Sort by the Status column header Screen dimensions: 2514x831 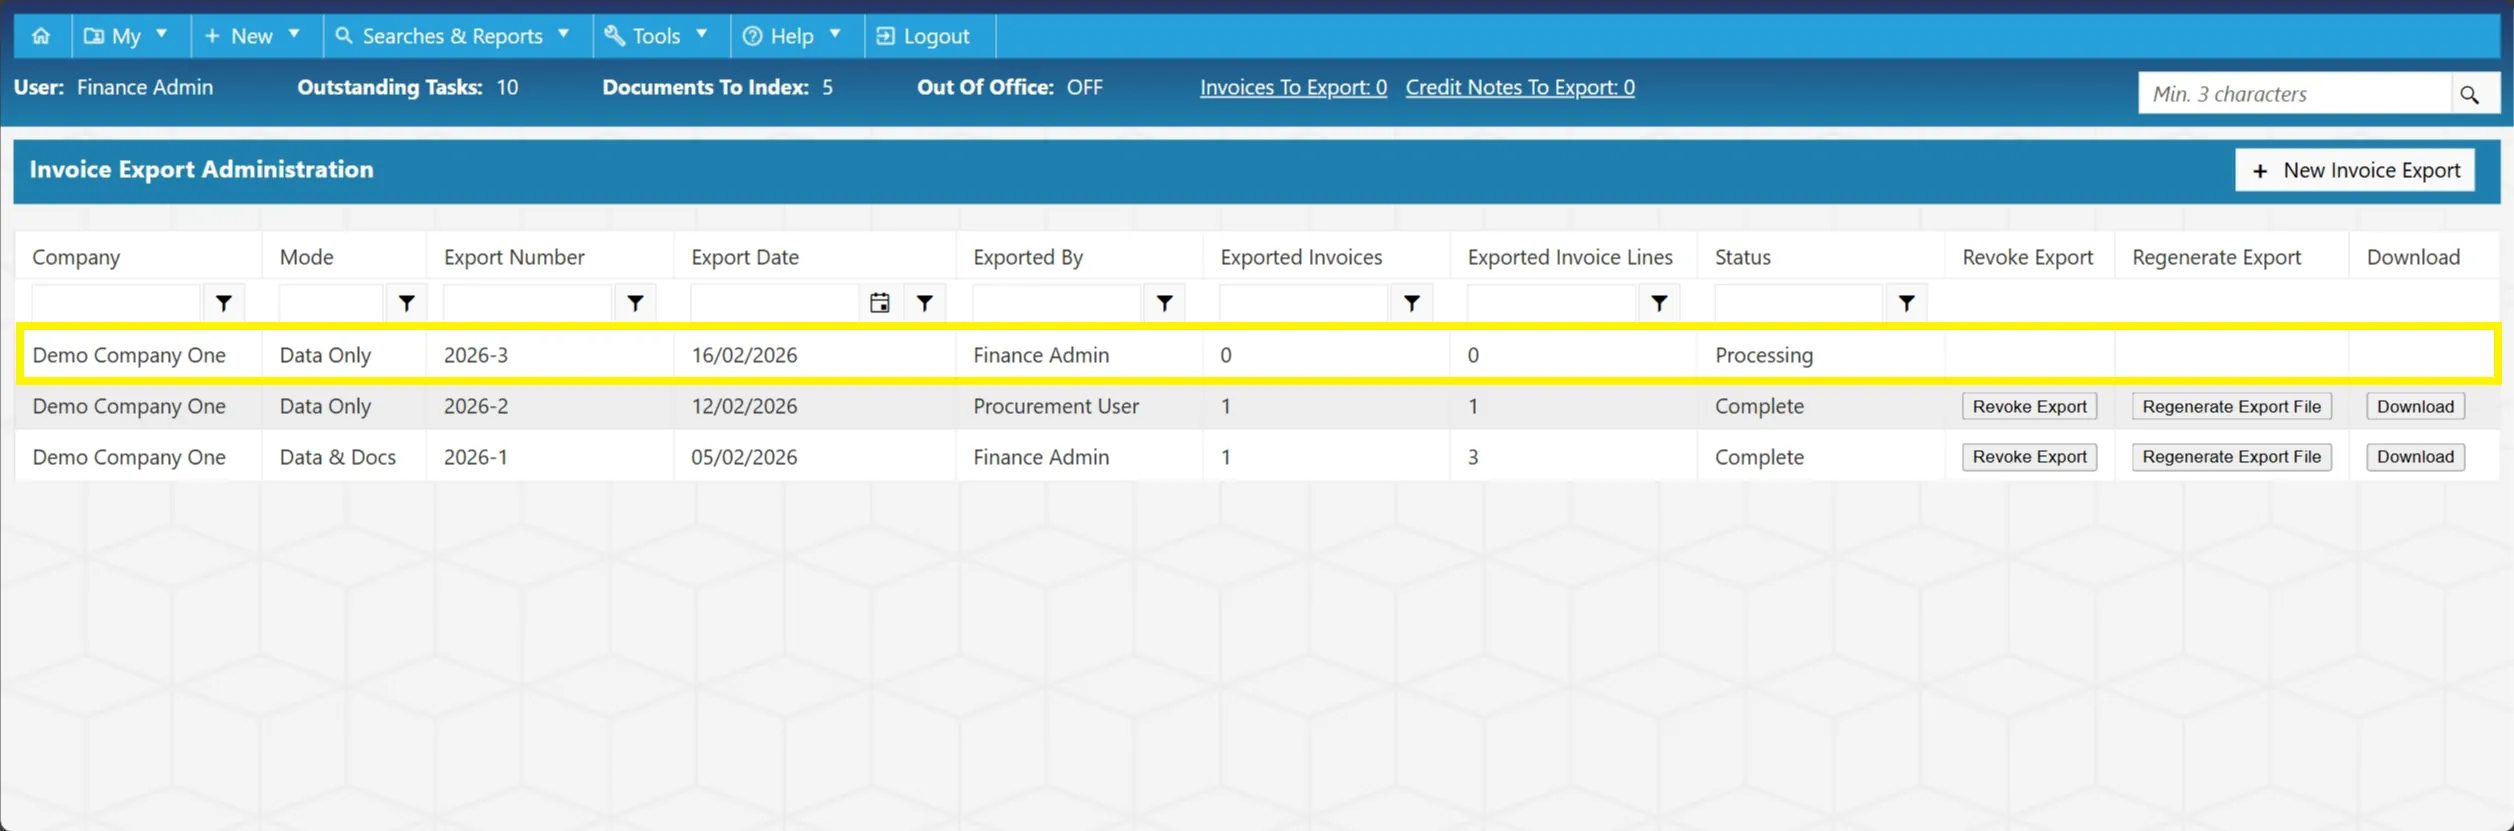point(1743,257)
